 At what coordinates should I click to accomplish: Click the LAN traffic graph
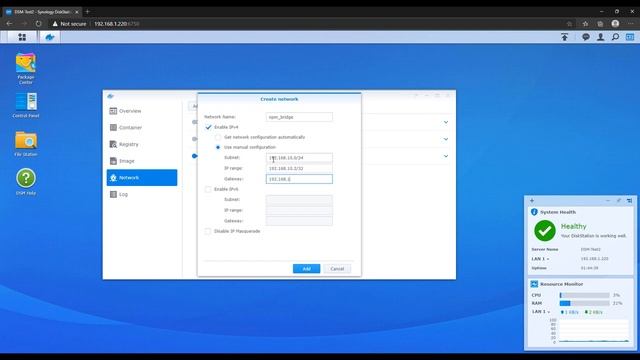(x=594, y=331)
